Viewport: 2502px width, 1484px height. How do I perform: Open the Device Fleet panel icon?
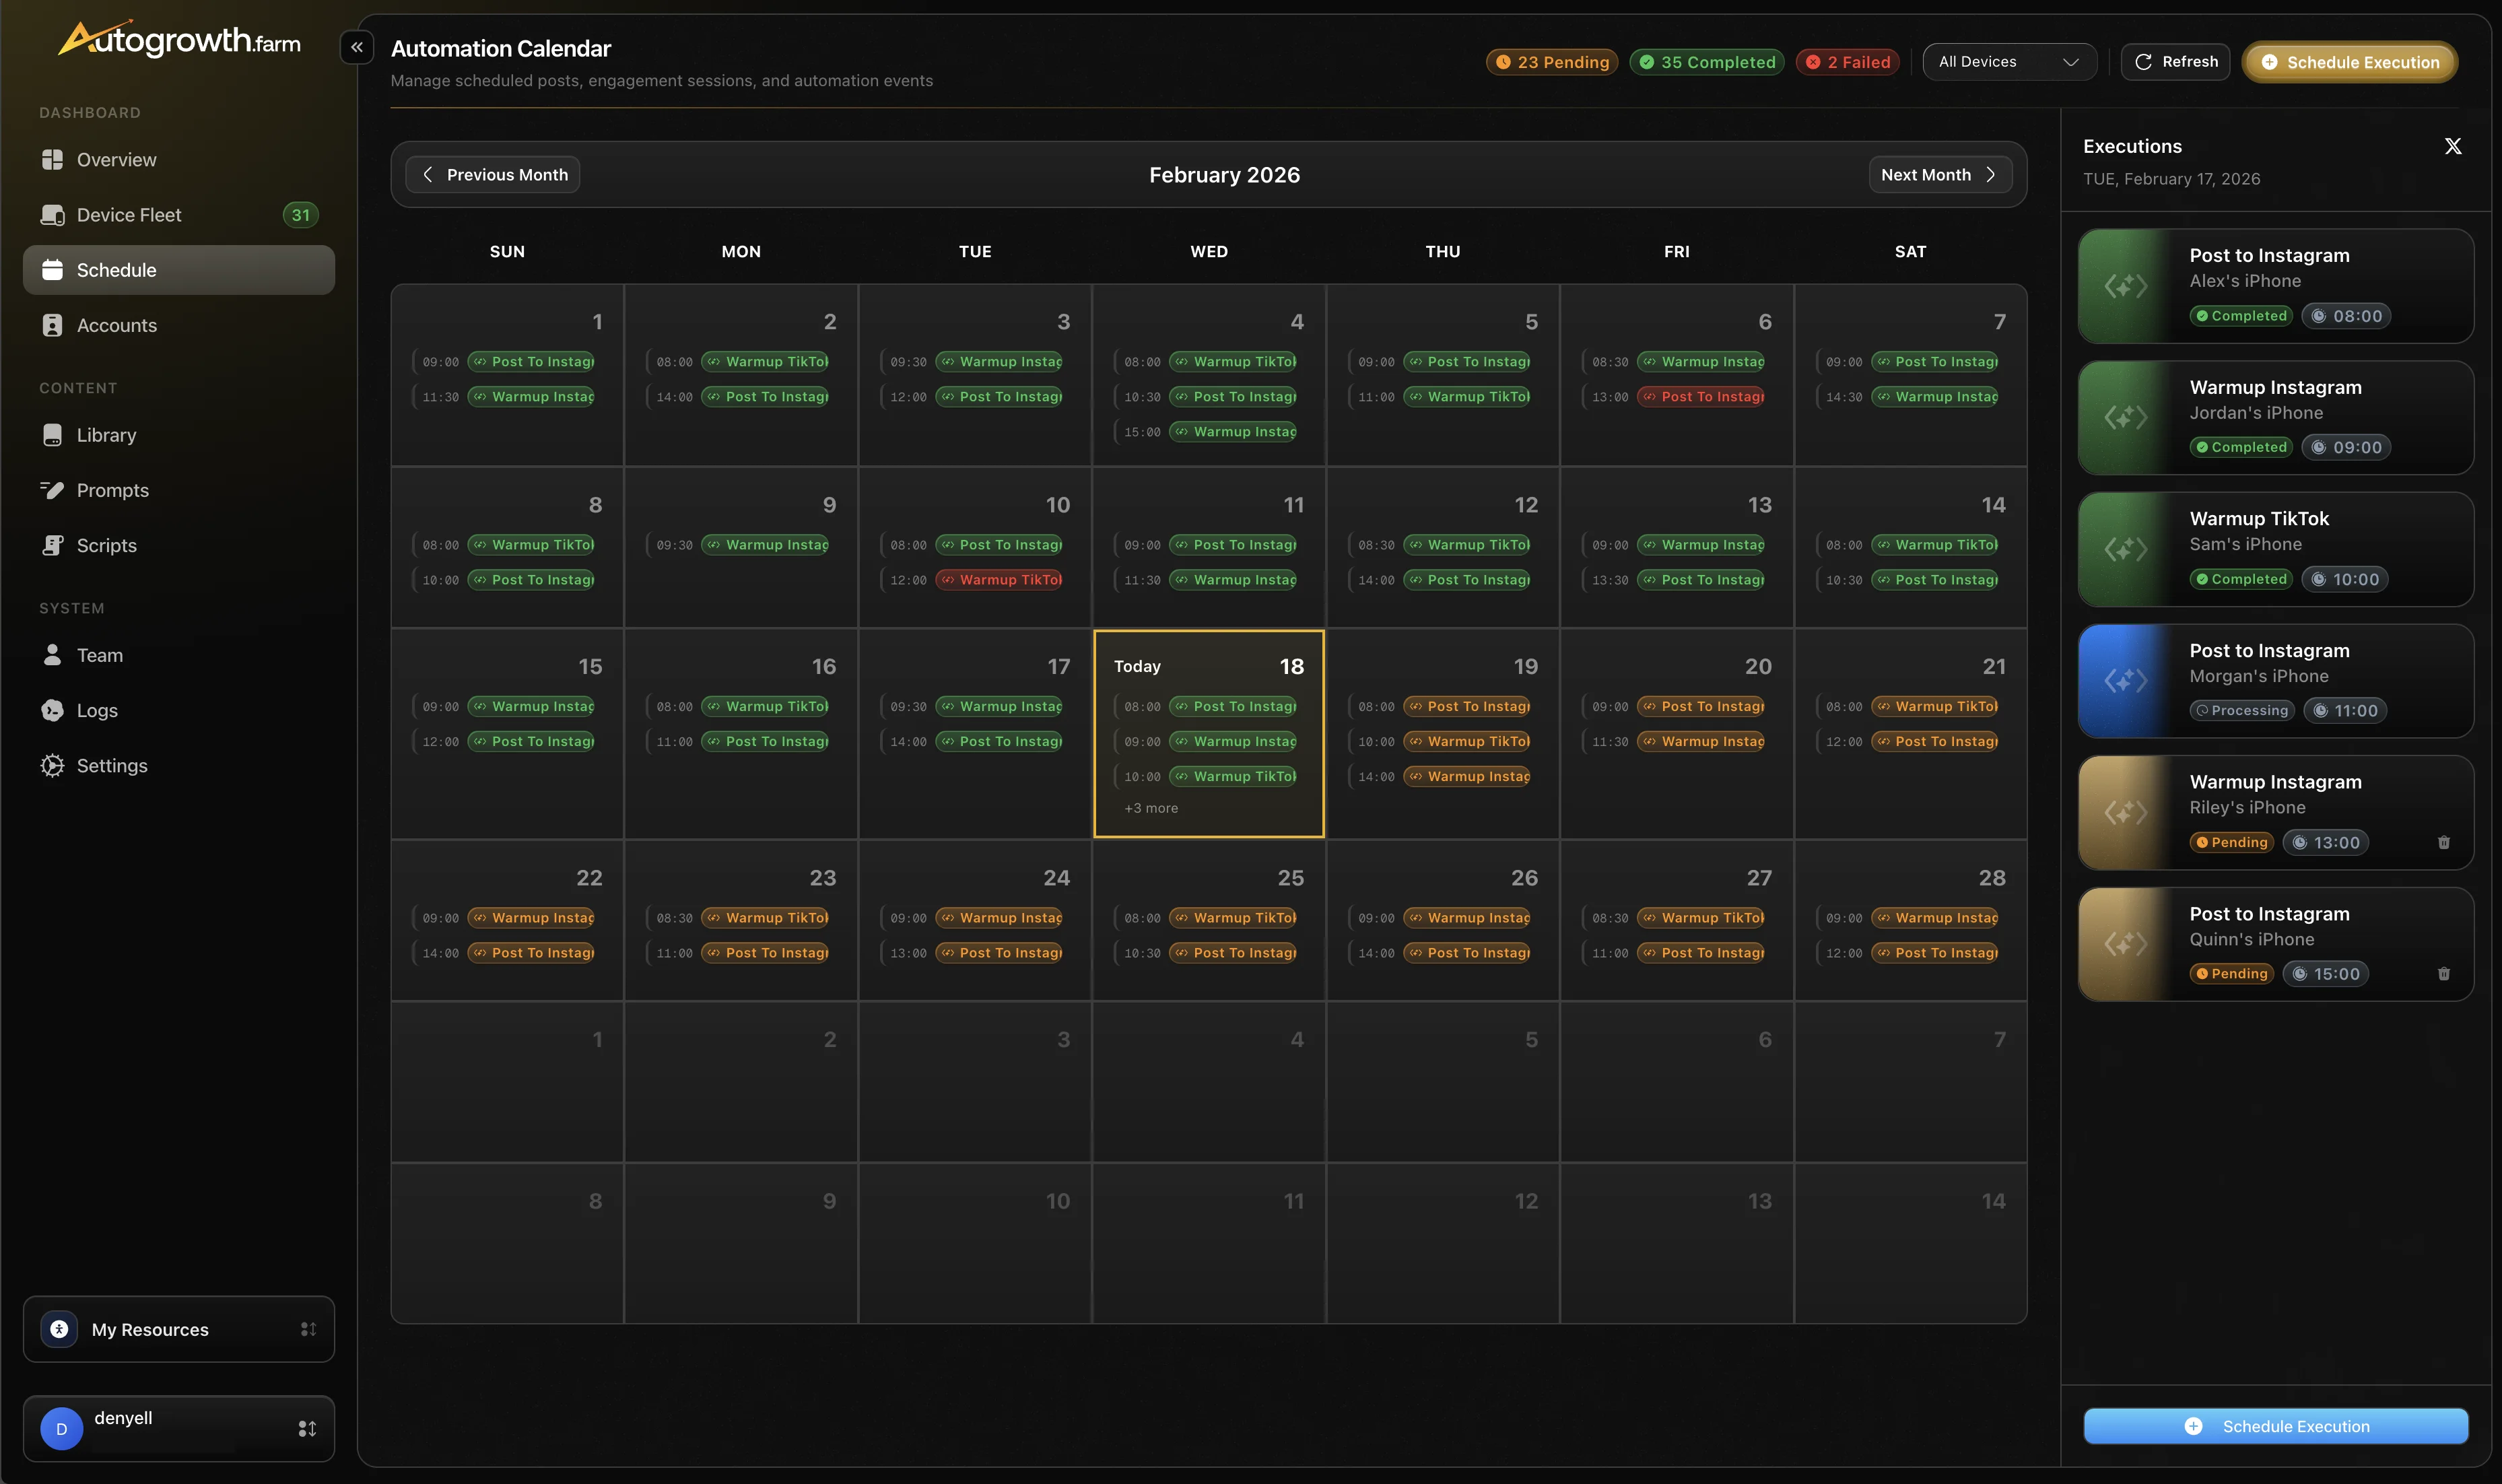pos(52,214)
